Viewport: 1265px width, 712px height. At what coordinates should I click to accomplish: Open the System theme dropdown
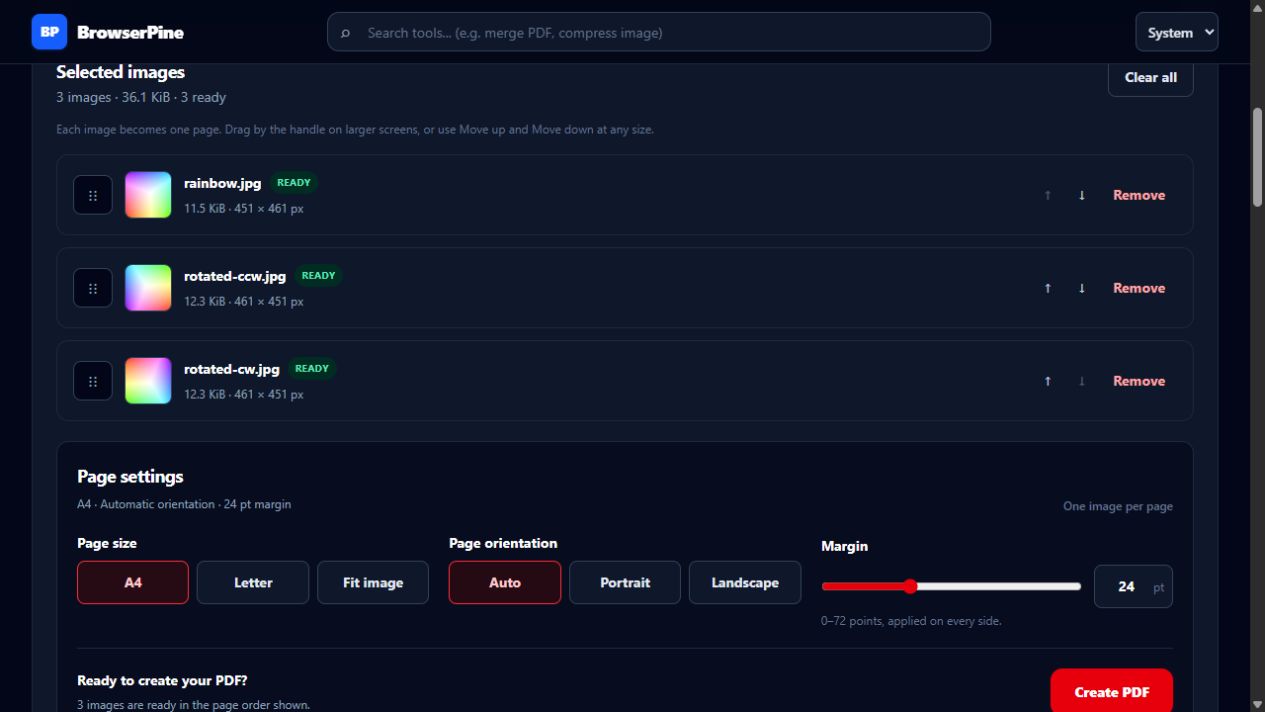tap(1177, 32)
